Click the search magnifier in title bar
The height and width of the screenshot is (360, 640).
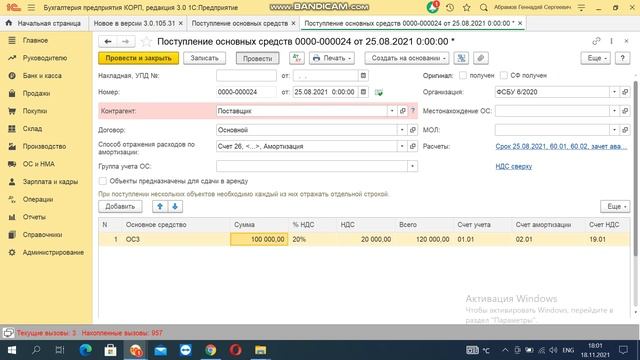[484, 7]
